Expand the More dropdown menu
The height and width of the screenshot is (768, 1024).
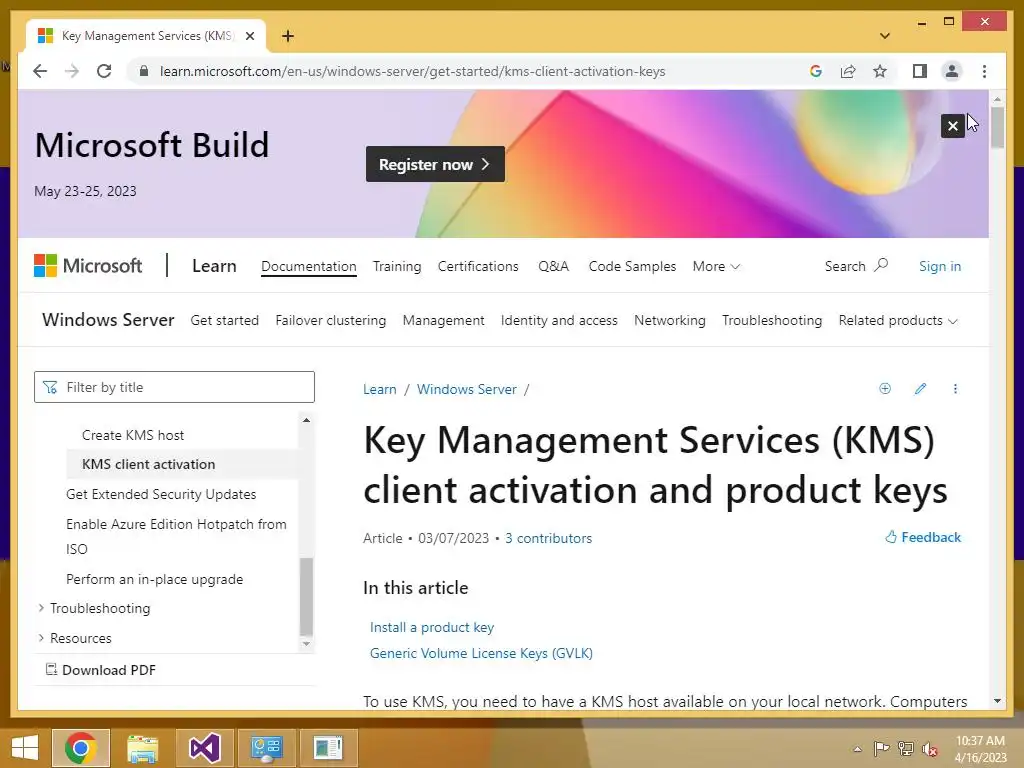(716, 266)
